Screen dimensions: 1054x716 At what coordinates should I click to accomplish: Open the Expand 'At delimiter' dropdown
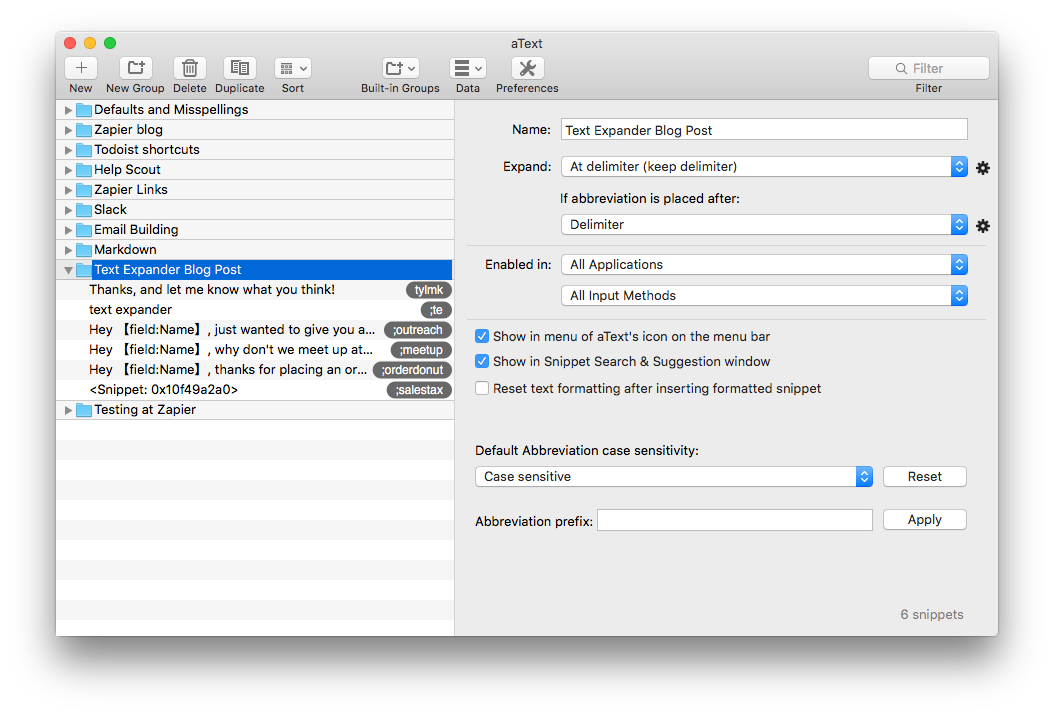[764, 167]
